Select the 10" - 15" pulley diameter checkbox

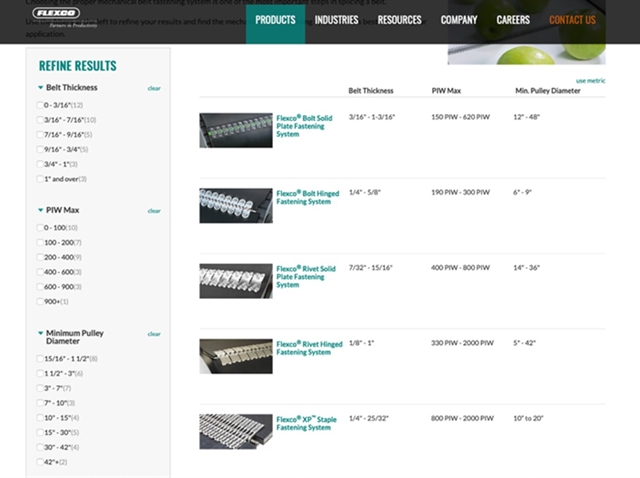point(40,418)
